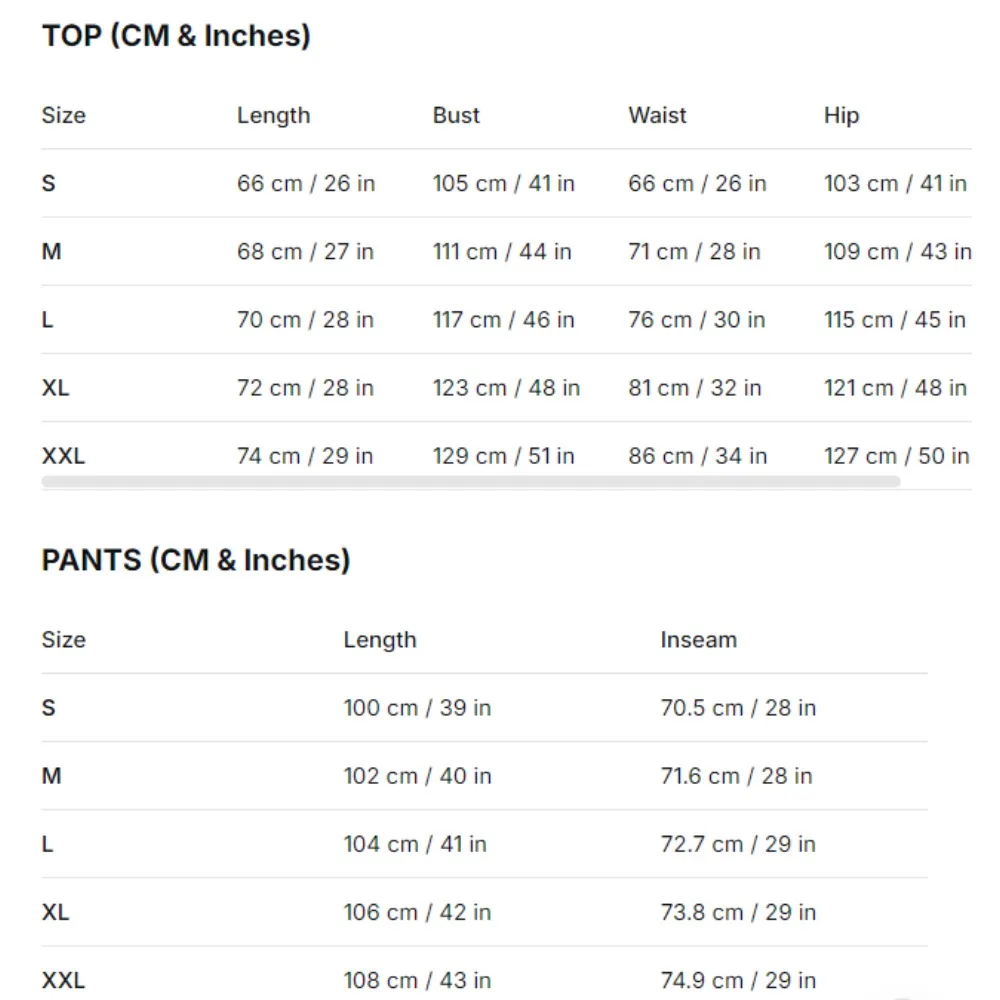The image size is (1000, 1000).
Task: Select the 71.6 cm / 28 in inseam cell
Action: 736,776
